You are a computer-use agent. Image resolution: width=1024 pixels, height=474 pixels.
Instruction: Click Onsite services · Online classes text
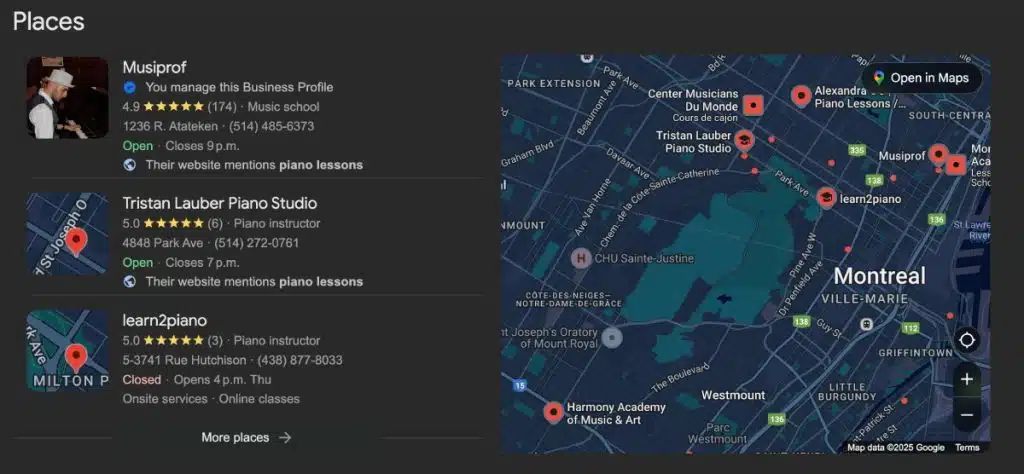tap(211, 399)
